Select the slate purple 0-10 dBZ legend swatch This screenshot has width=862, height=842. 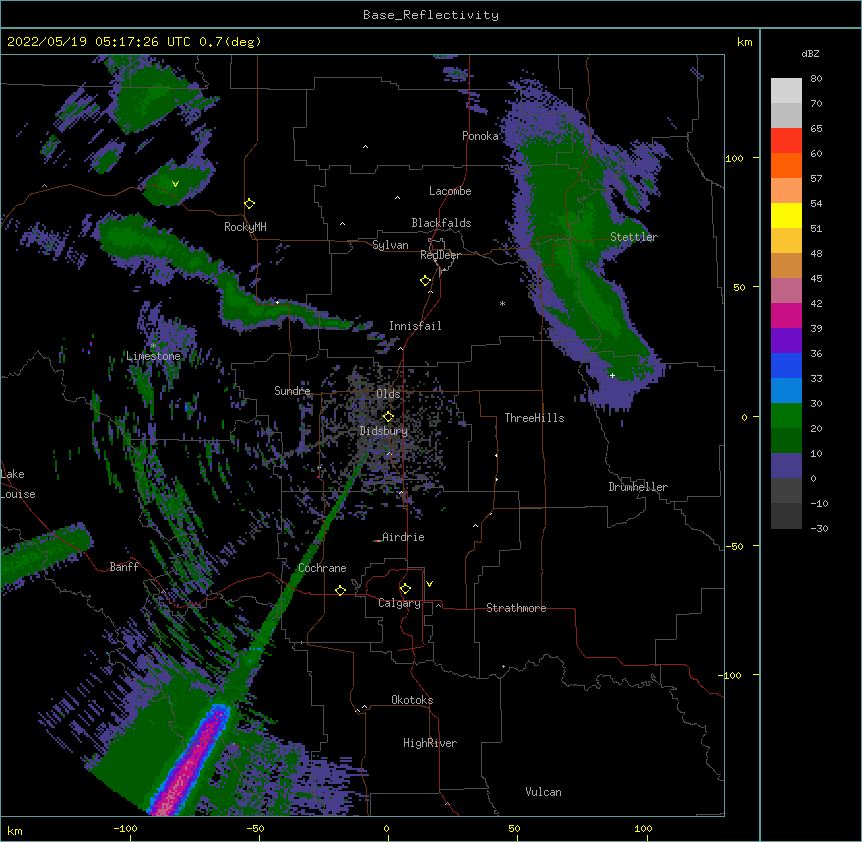coord(786,466)
